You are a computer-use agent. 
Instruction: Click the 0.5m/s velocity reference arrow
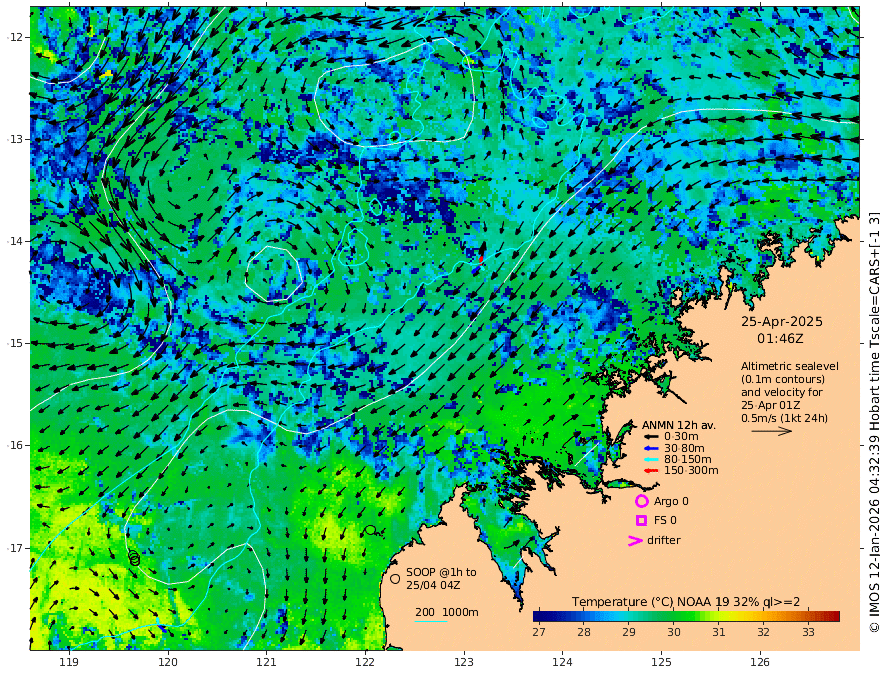click(772, 431)
